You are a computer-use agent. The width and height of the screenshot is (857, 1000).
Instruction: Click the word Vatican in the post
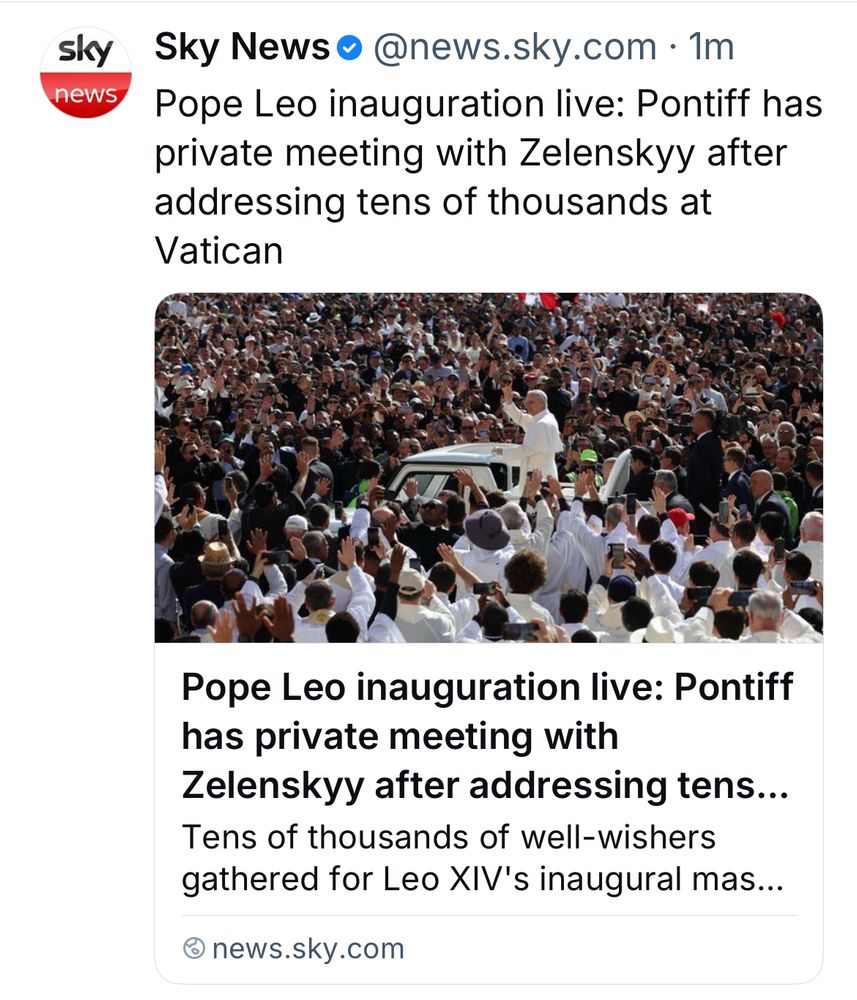coord(219,250)
